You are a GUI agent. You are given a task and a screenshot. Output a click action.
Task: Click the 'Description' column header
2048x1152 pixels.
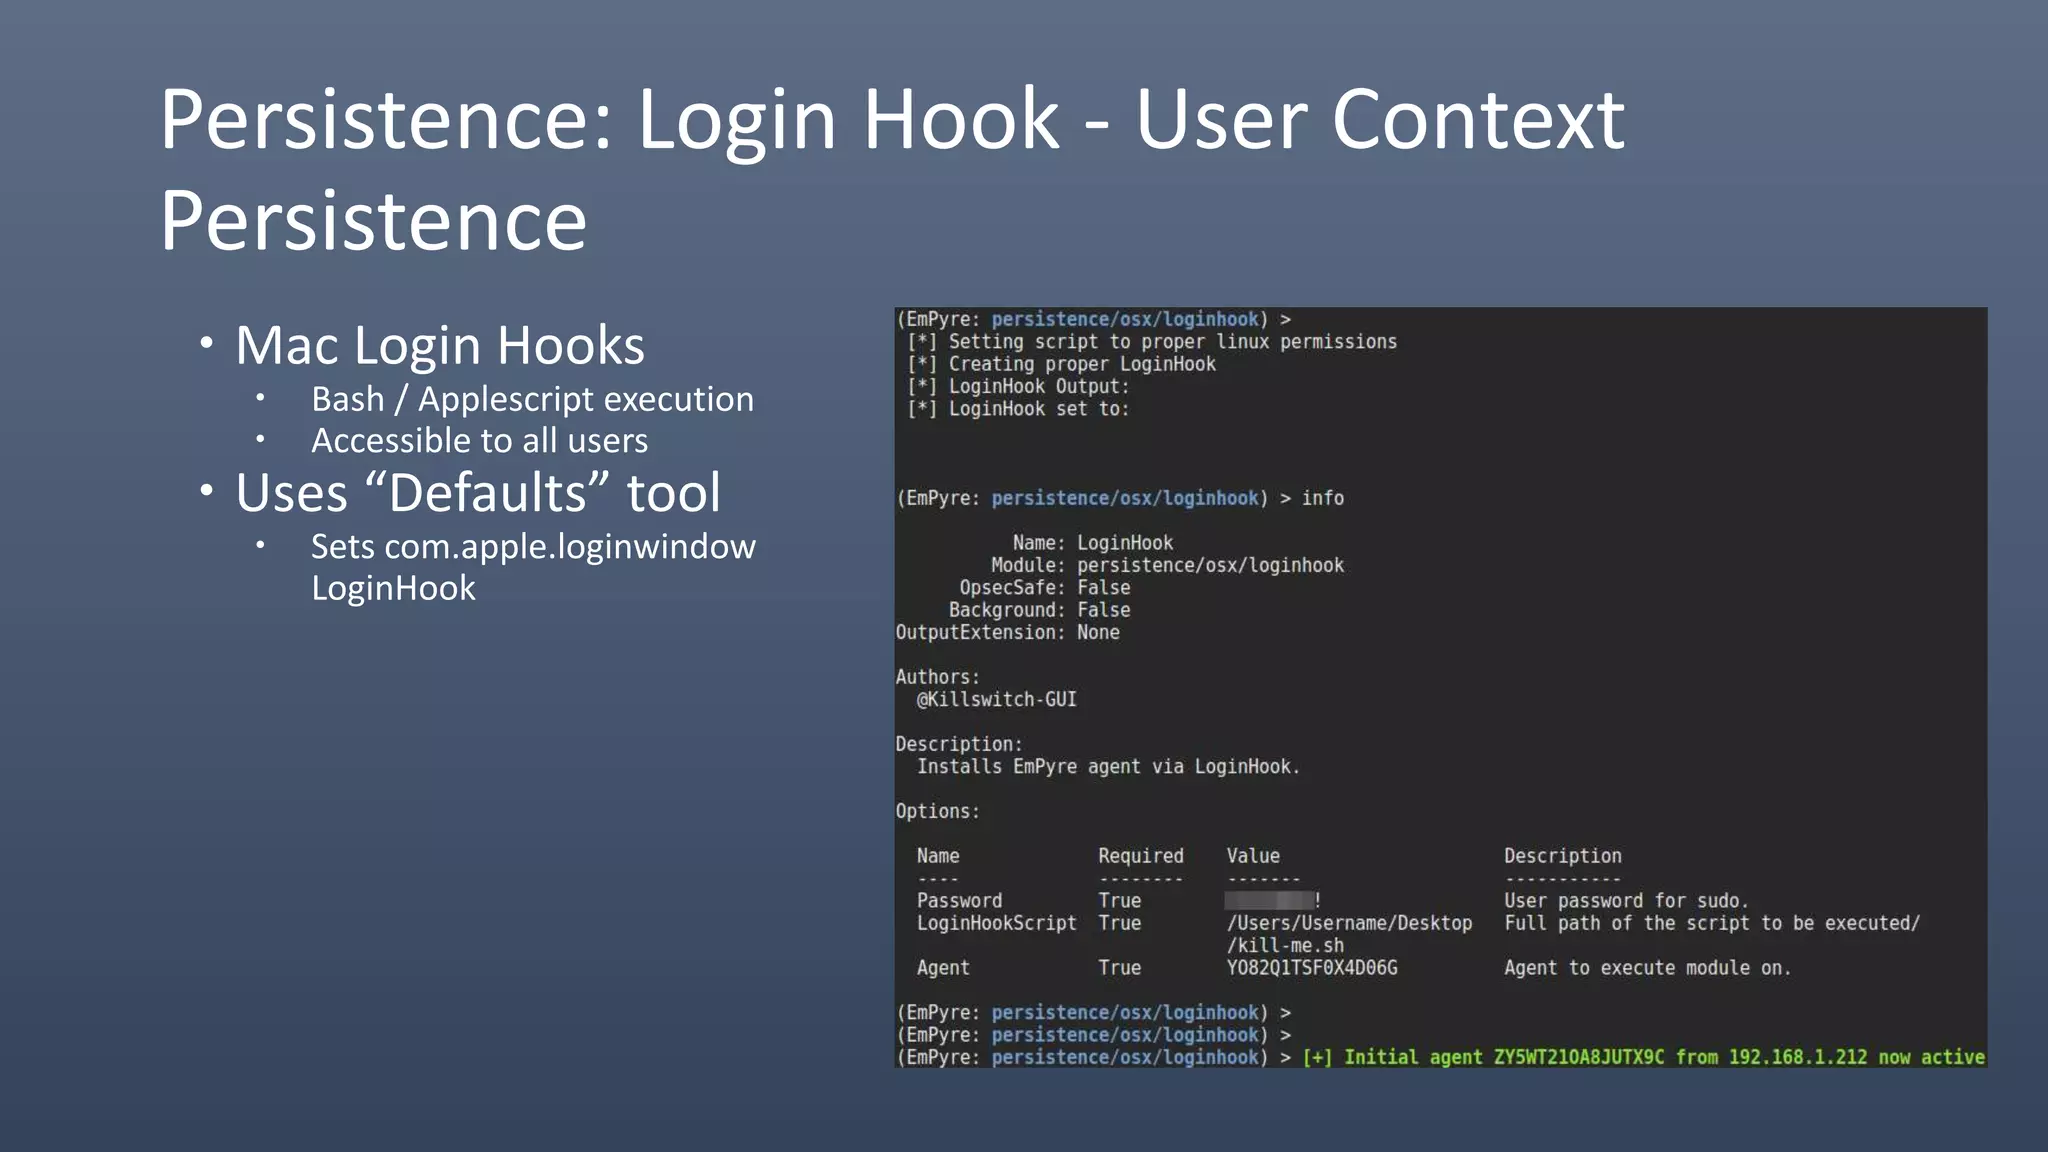point(1562,856)
